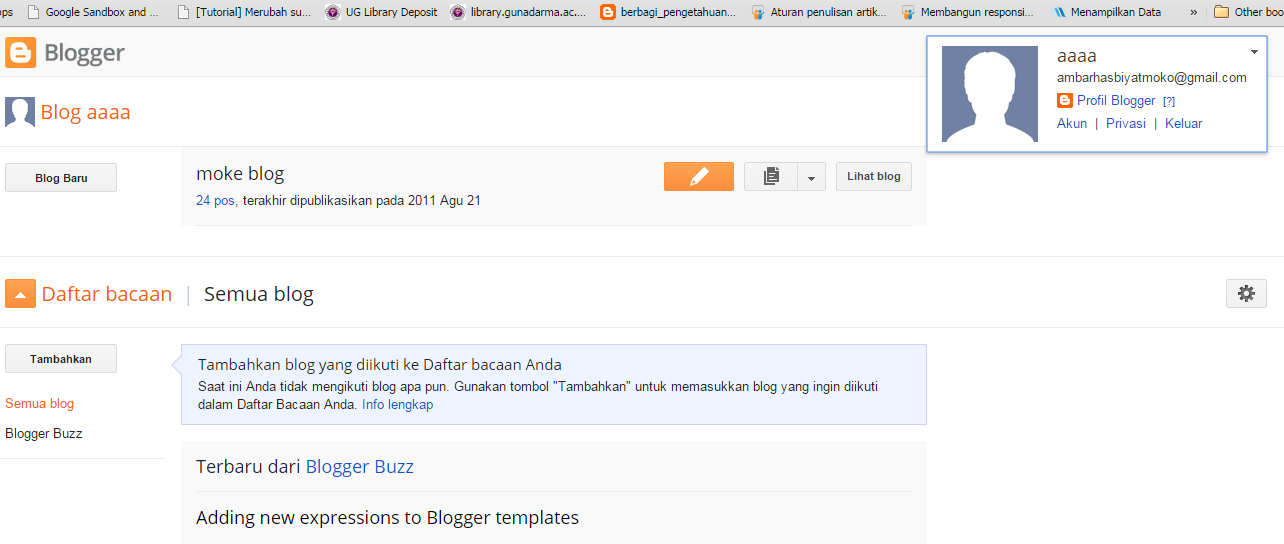Open berbagi_pengetahuan bookmark
The image size is (1284, 544).
pos(668,12)
